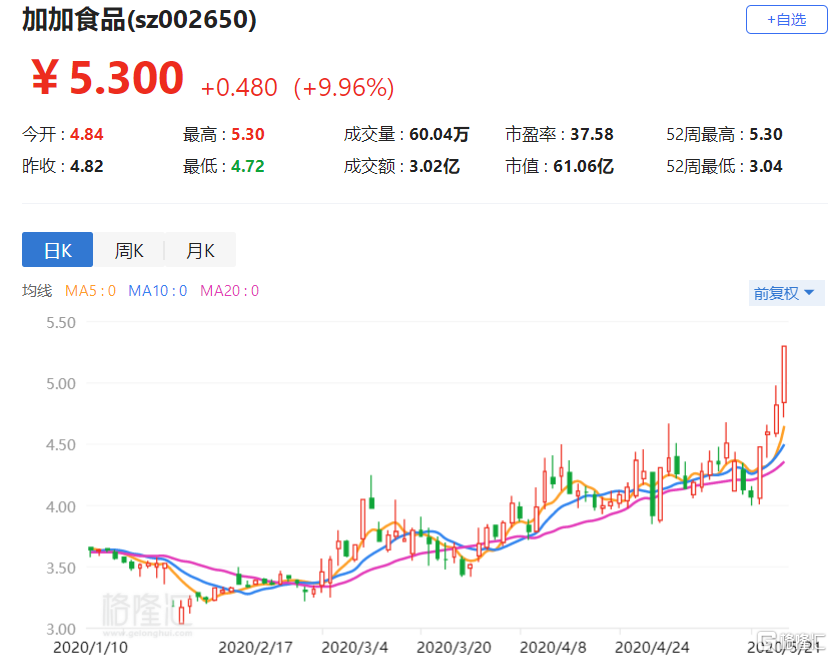Click the 2020/2/17 date axis label
832x658 pixels.
click(255, 647)
